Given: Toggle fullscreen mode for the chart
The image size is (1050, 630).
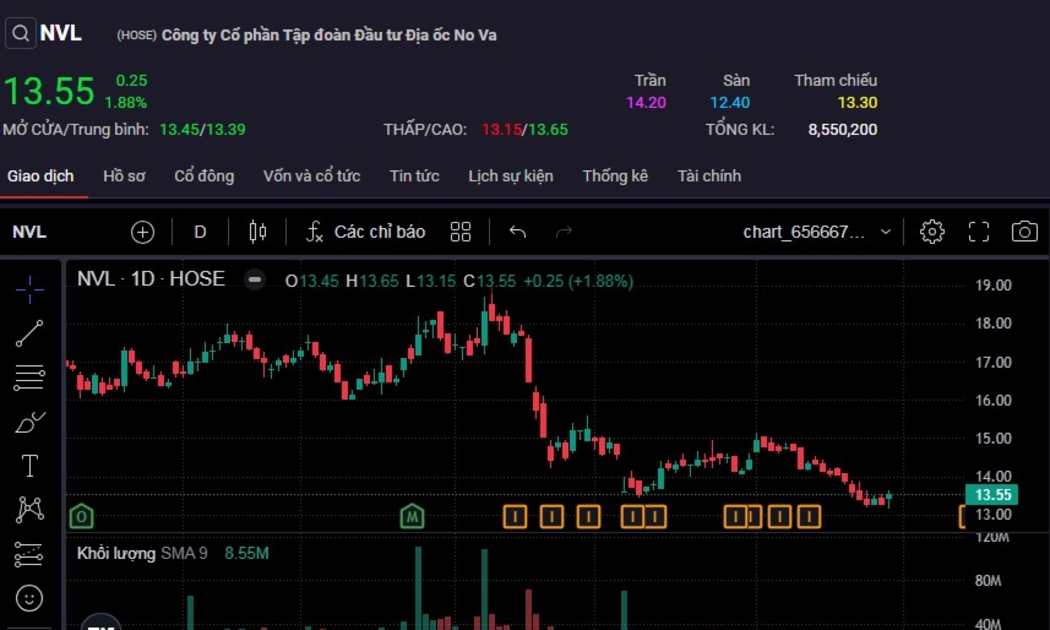Looking at the screenshot, I should click(978, 232).
